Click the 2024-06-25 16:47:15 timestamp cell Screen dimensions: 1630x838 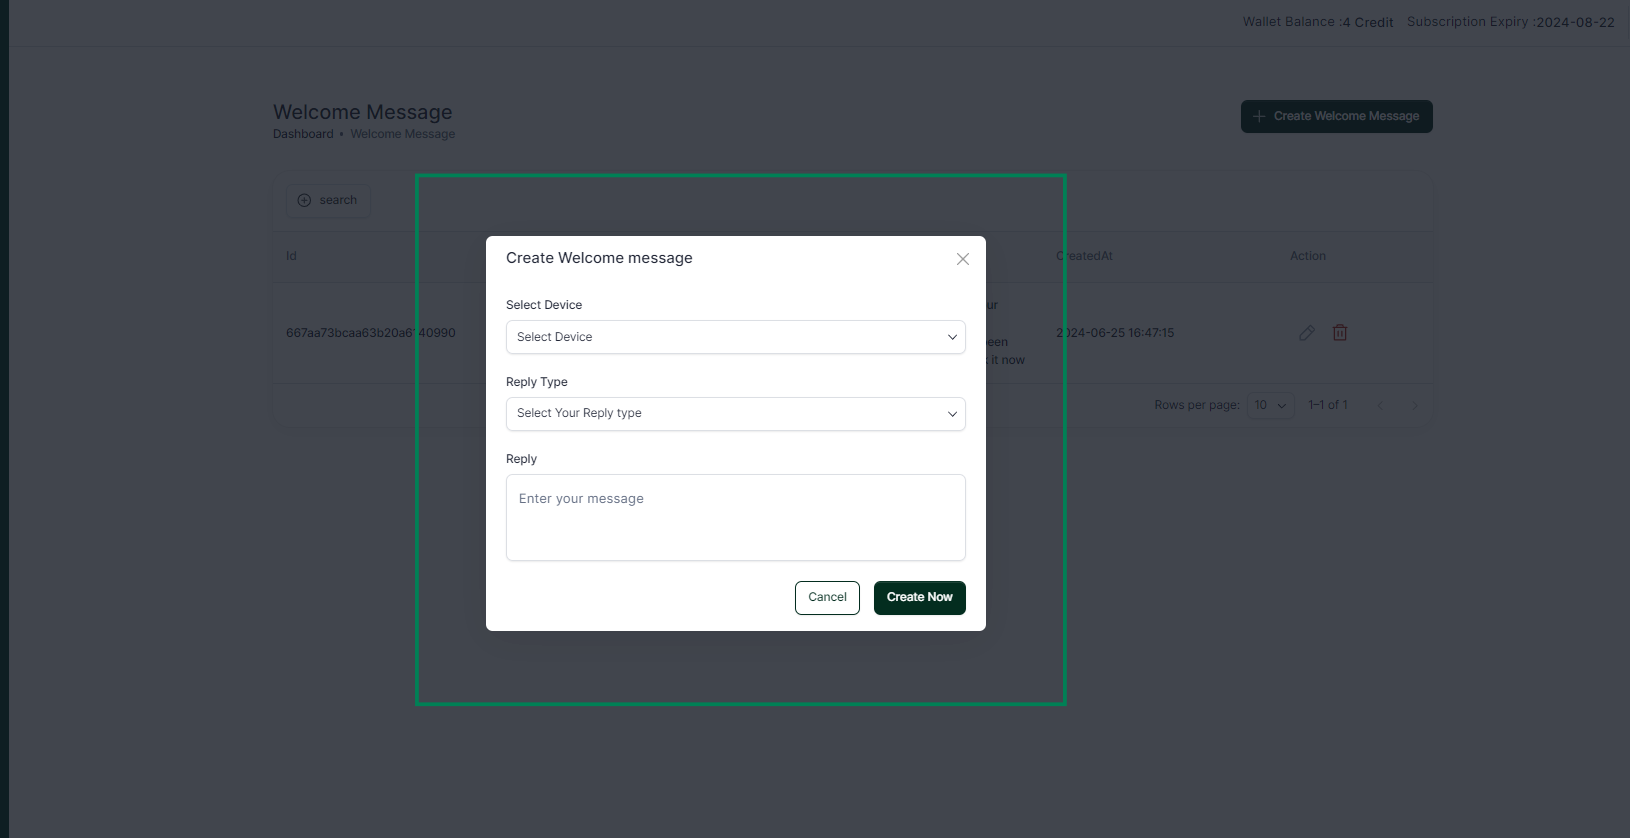point(1115,333)
